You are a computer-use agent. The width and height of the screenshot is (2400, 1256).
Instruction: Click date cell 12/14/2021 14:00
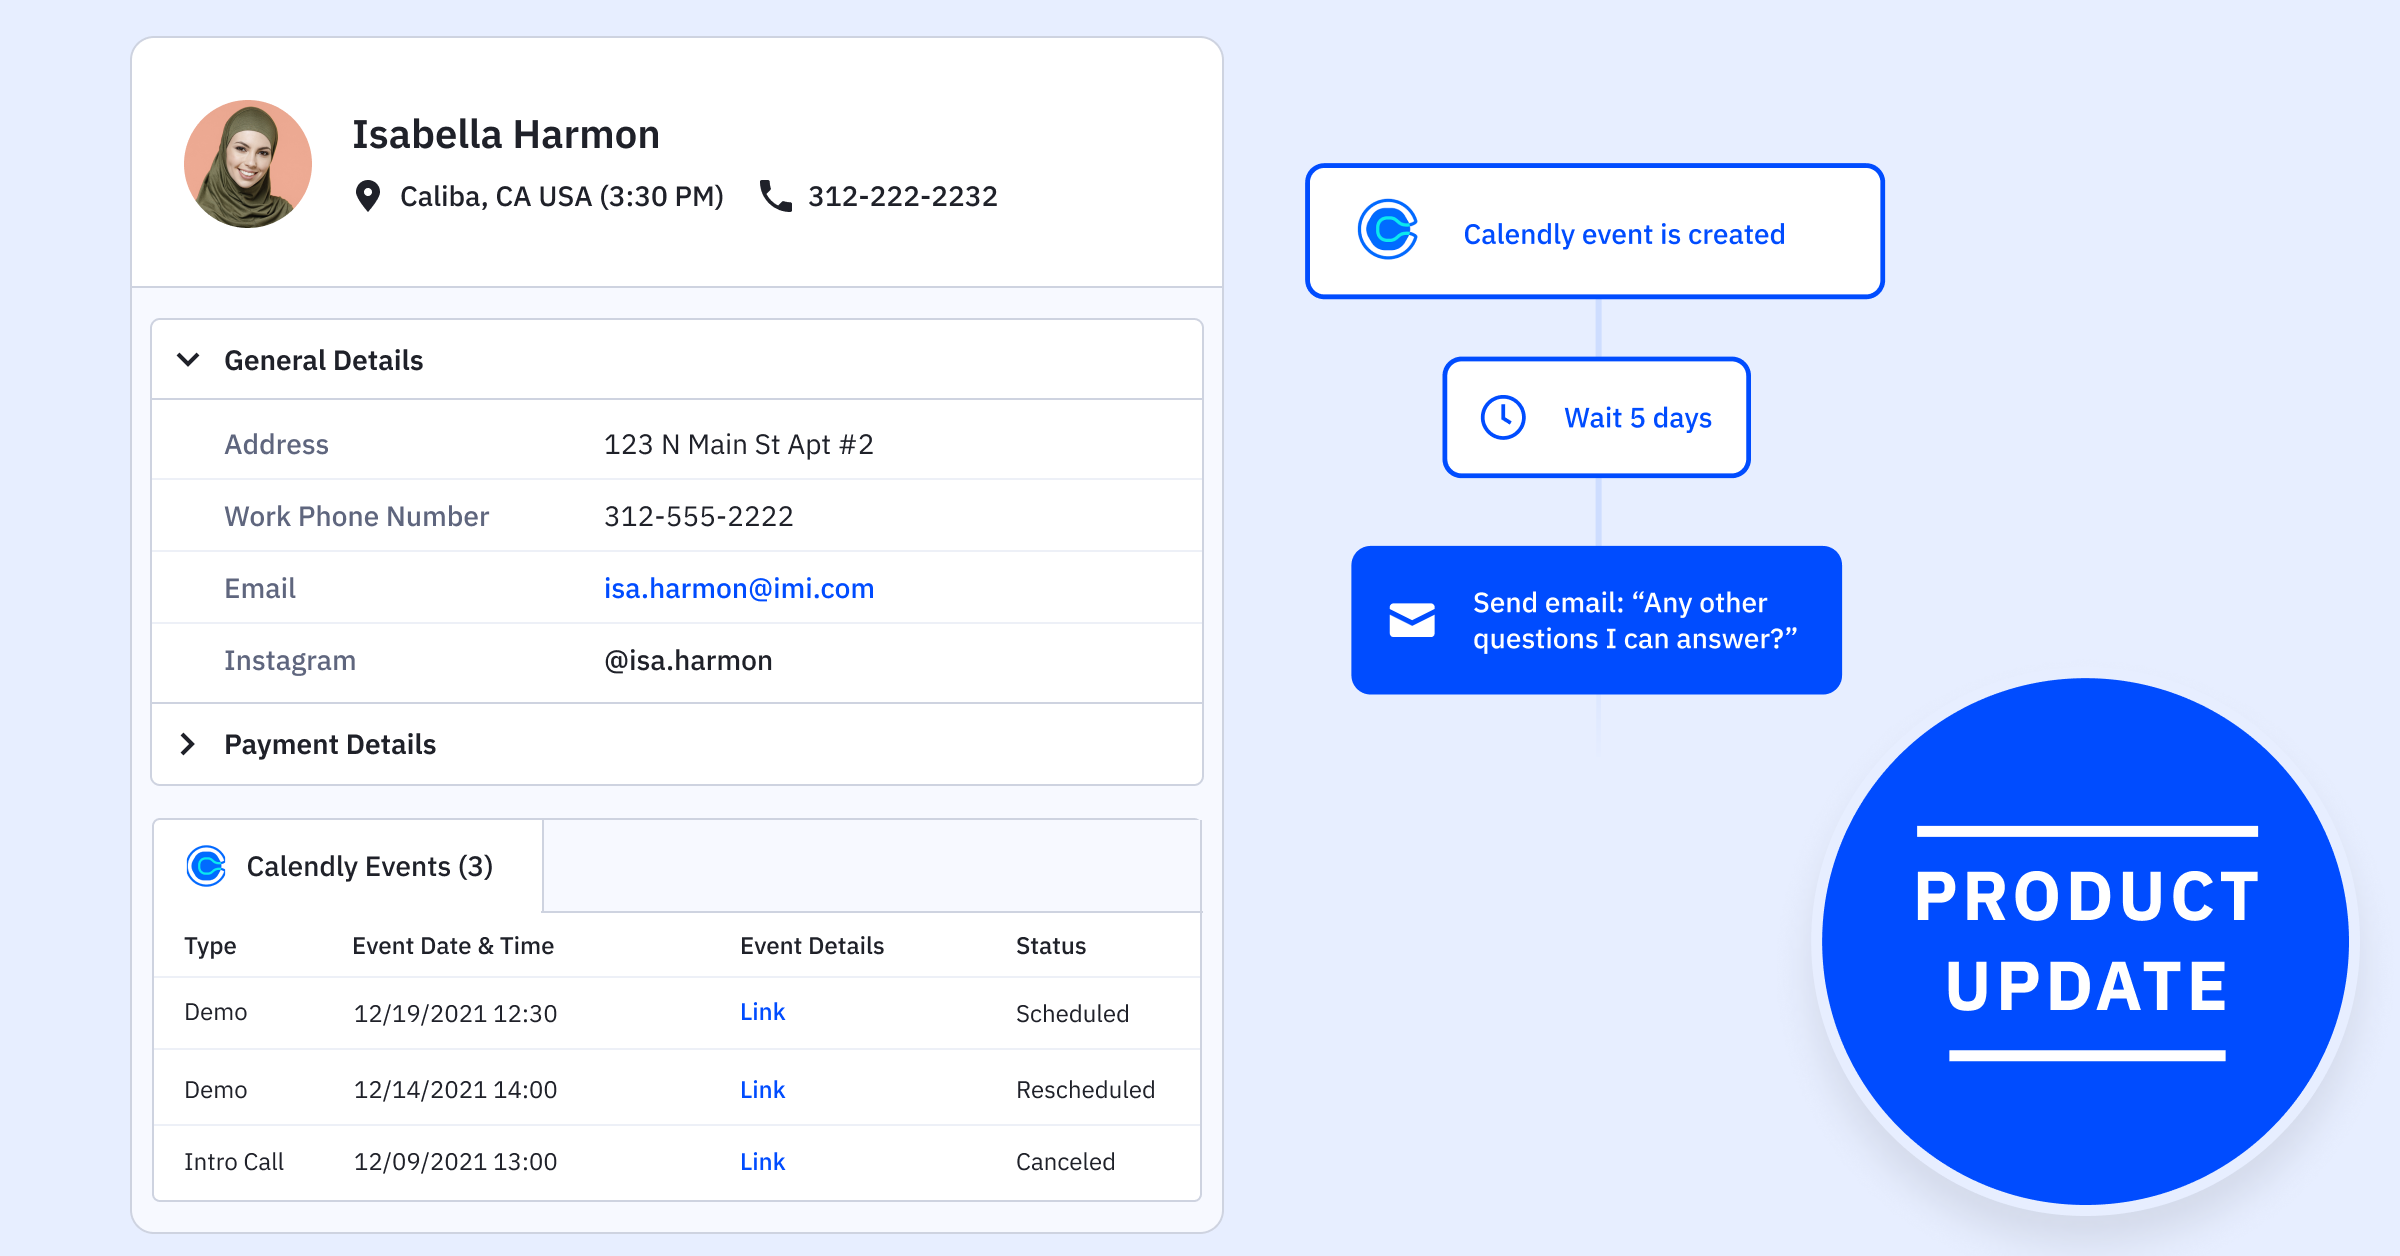pyautogui.click(x=455, y=1090)
